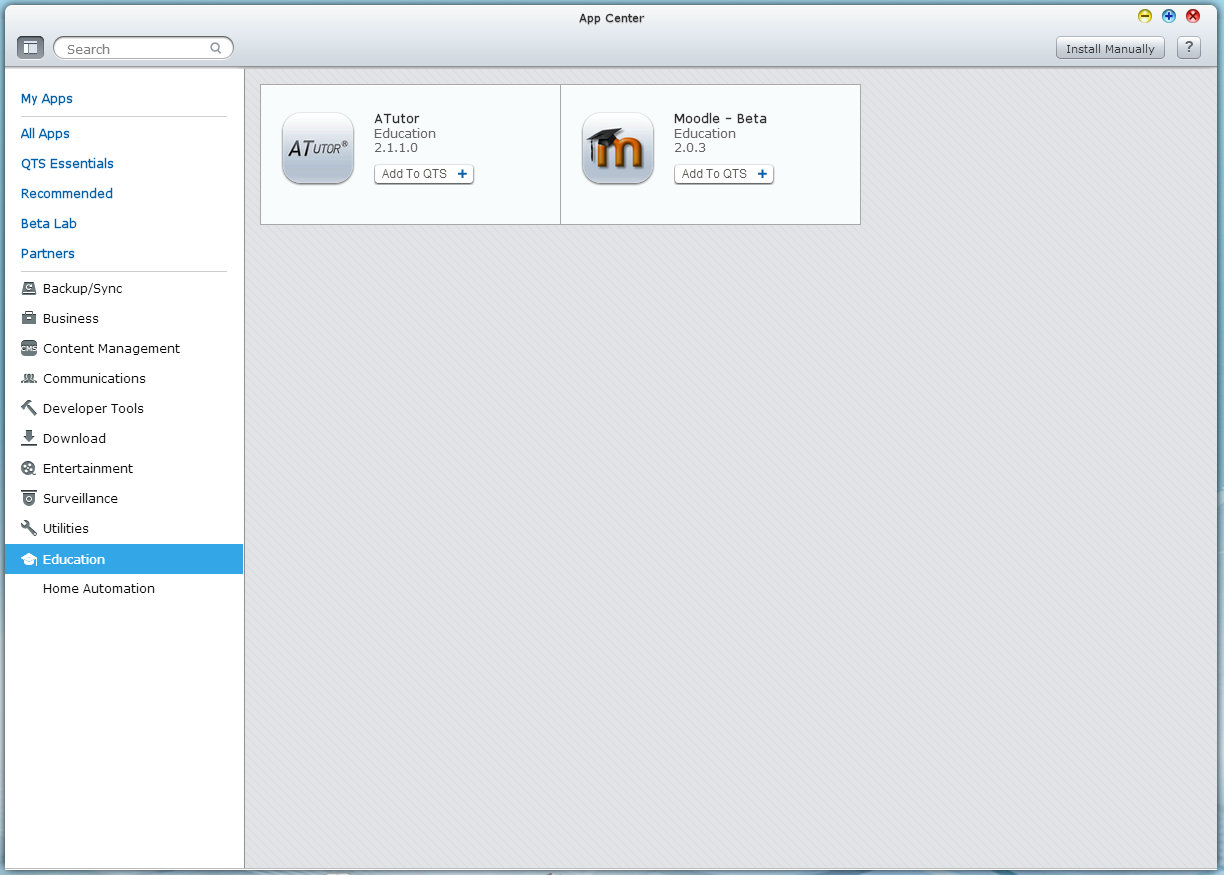Image resolution: width=1224 pixels, height=875 pixels.
Task: Click the ATutor app icon
Action: (318, 148)
